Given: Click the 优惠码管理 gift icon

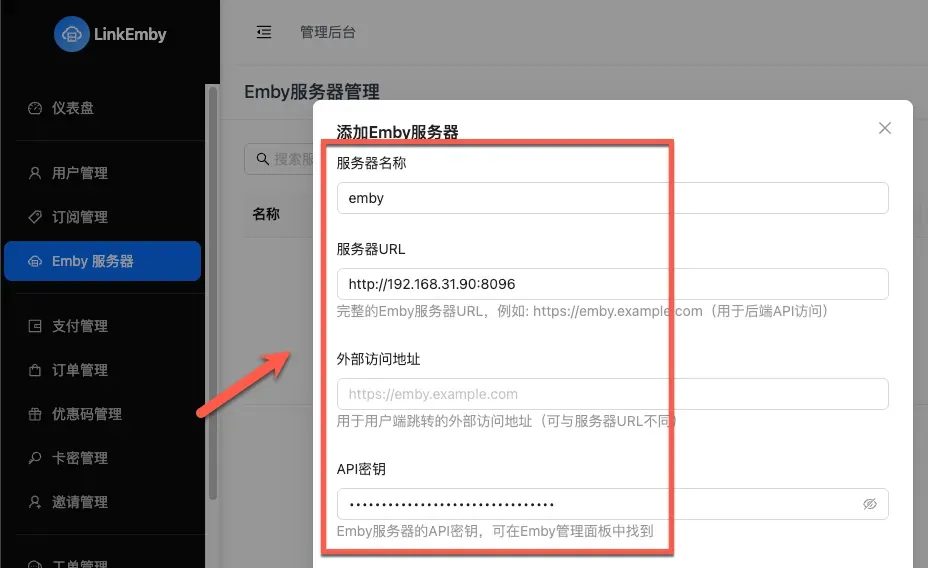Looking at the screenshot, I should click(35, 414).
